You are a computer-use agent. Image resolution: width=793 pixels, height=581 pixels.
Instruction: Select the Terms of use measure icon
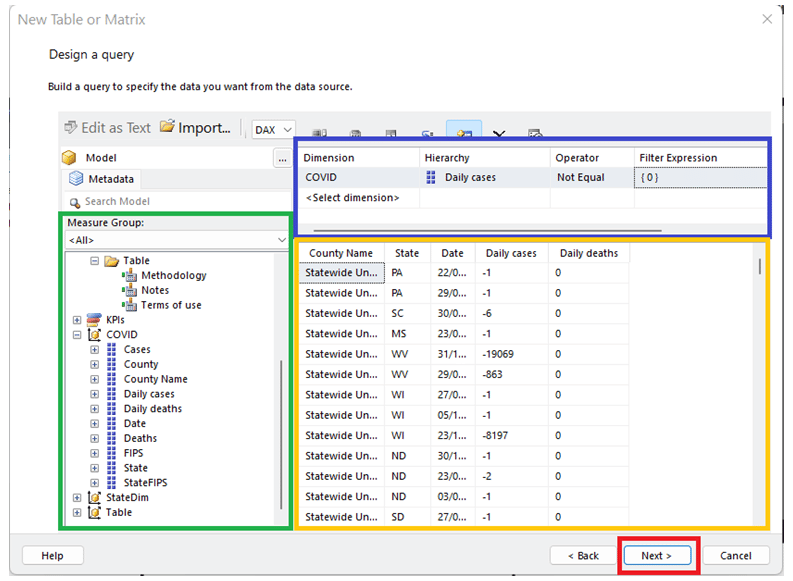[x=129, y=305]
